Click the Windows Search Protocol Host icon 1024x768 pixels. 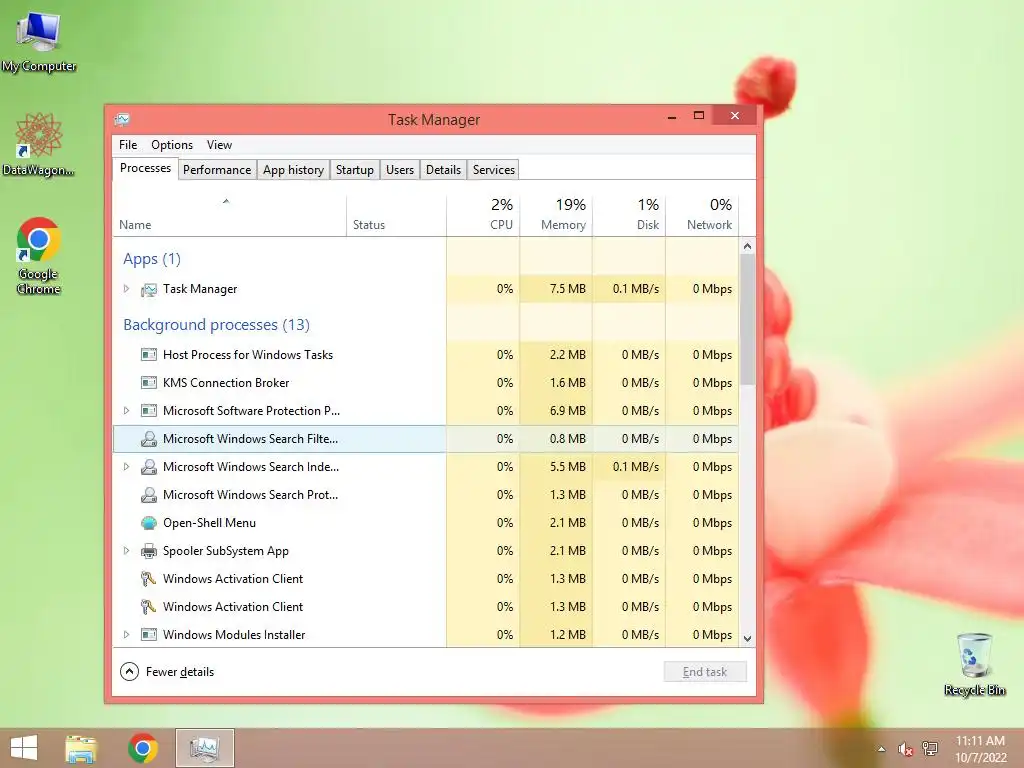tap(149, 495)
